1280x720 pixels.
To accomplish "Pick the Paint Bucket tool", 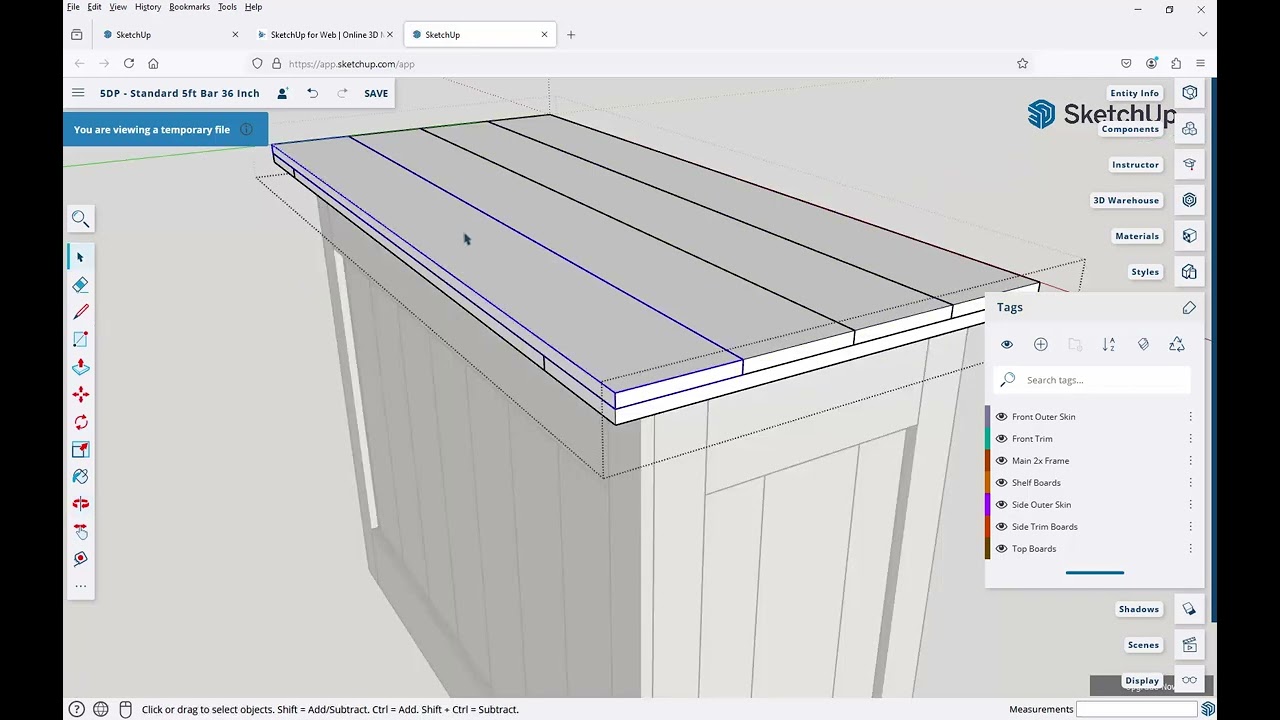I will 81,477.
